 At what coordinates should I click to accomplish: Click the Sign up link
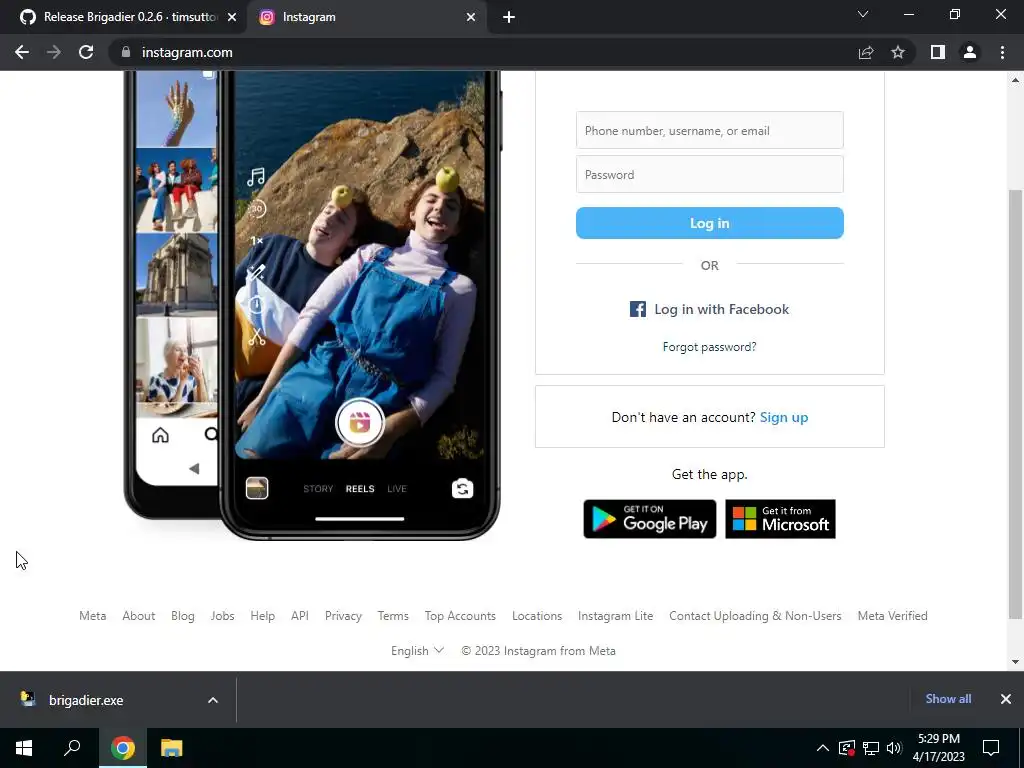(x=784, y=417)
